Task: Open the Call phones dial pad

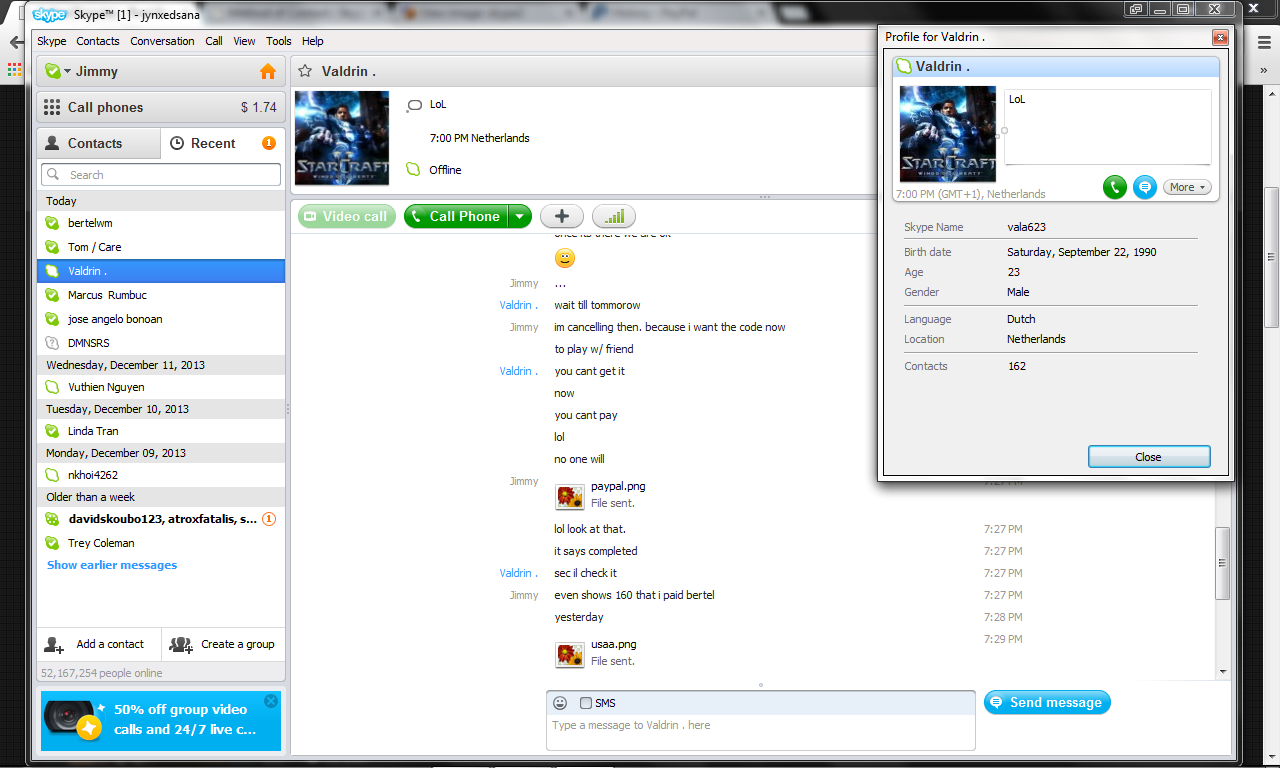Action: 161,107
